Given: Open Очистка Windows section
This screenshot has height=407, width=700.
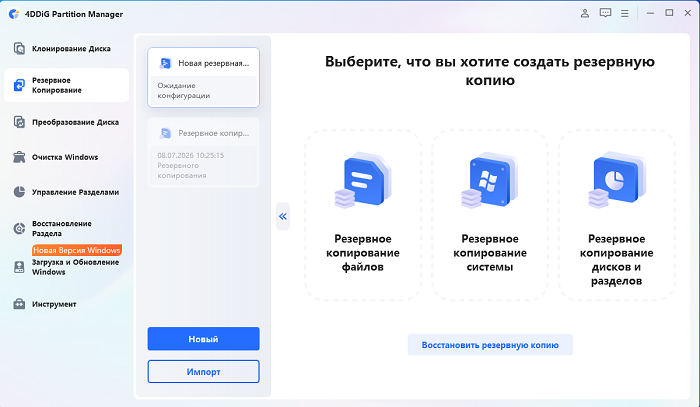Looking at the screenshot, I should (67, 157).
